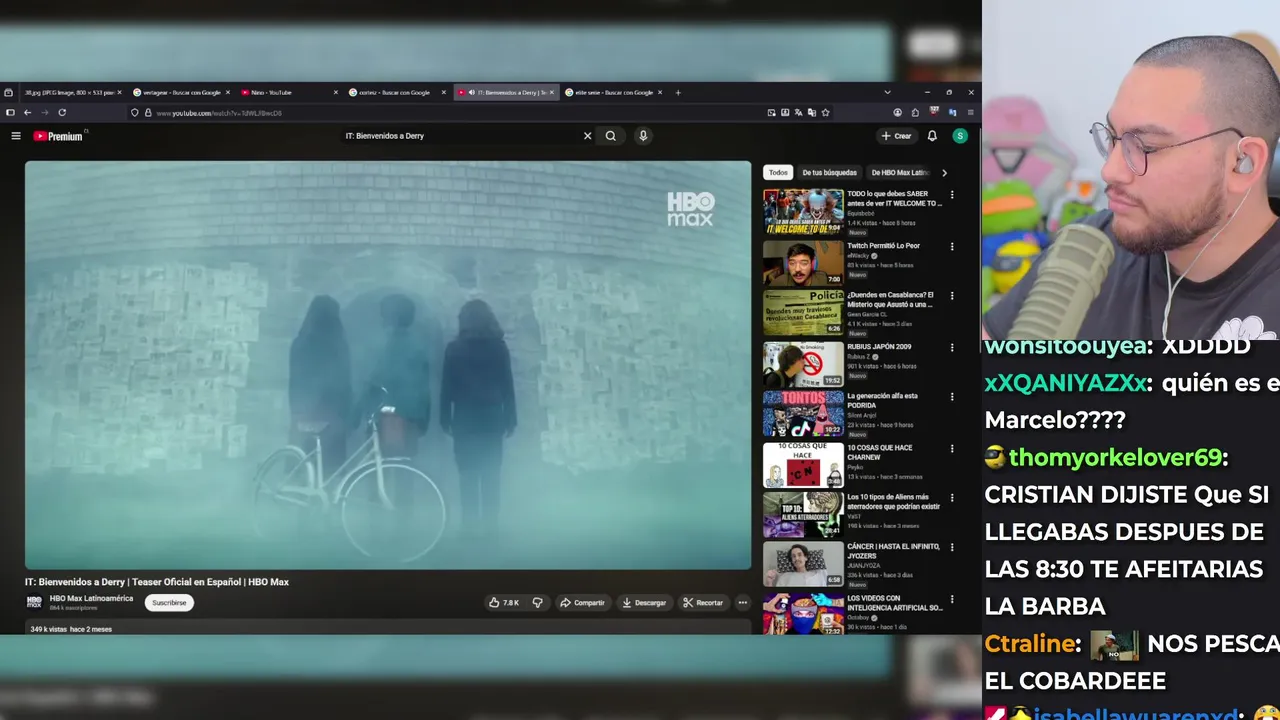The image size is (1280, 720).
Task: Open TODO lo que debes SABER thumbnail
Action: pyautogui.click(x=803, y=211)
